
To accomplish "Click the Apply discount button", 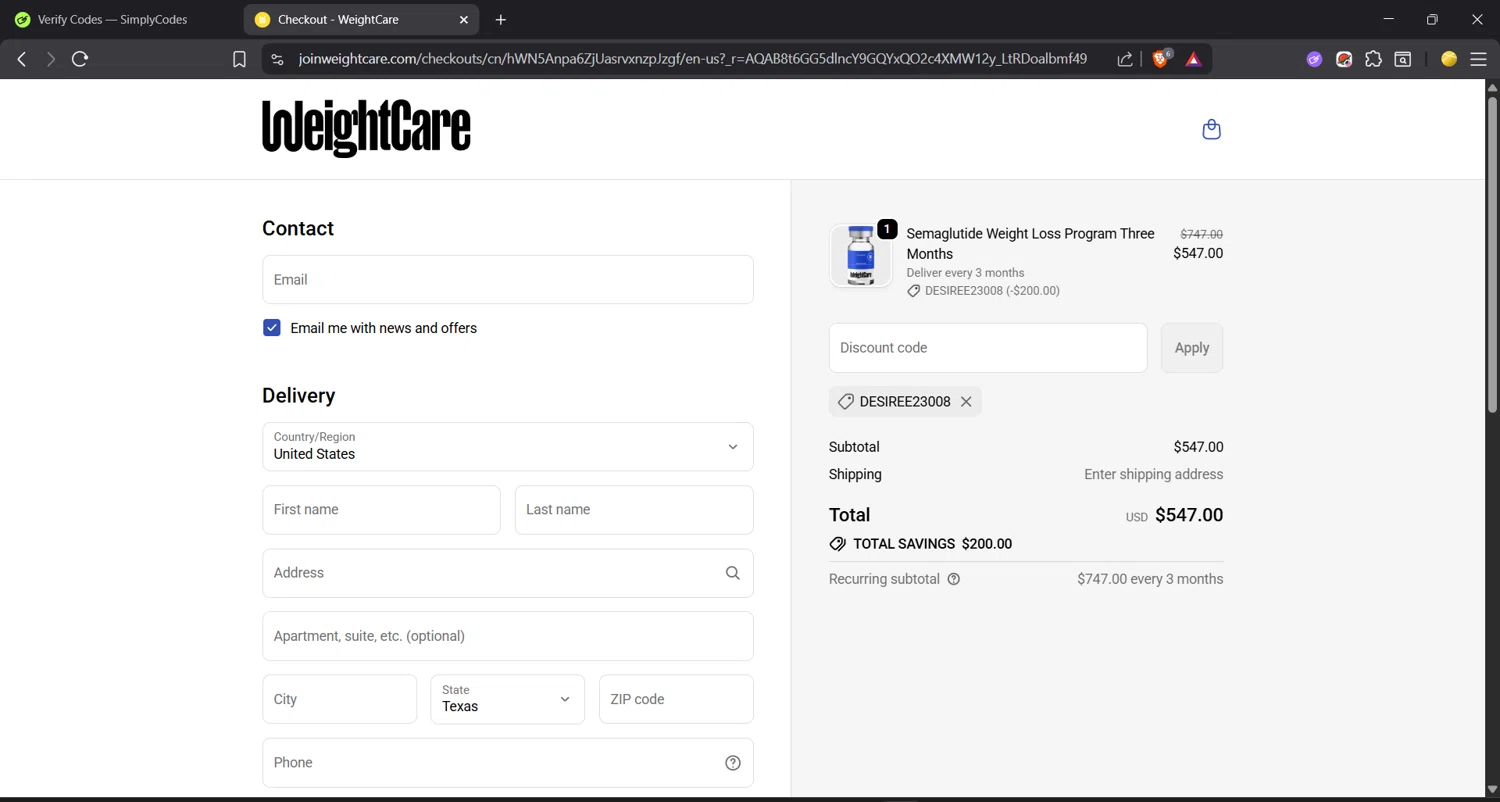I will [1192, 348].
